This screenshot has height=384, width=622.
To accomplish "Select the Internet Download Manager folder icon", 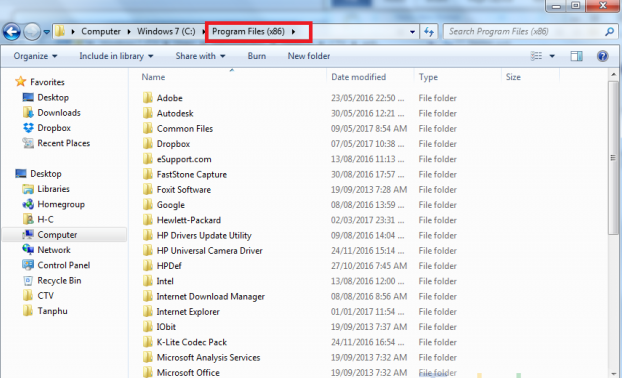I will point(148,296).
